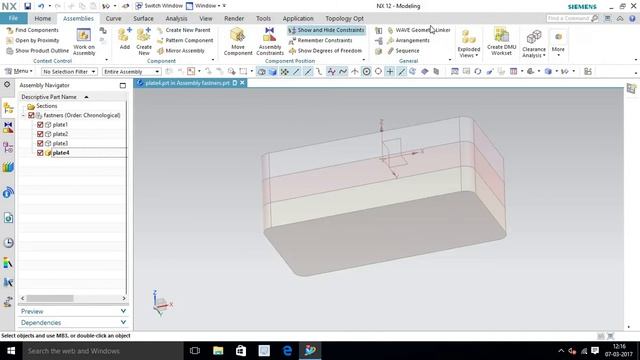Open the Menu dropdown
This screenshot has width=640, height=360.
(19, 71)
